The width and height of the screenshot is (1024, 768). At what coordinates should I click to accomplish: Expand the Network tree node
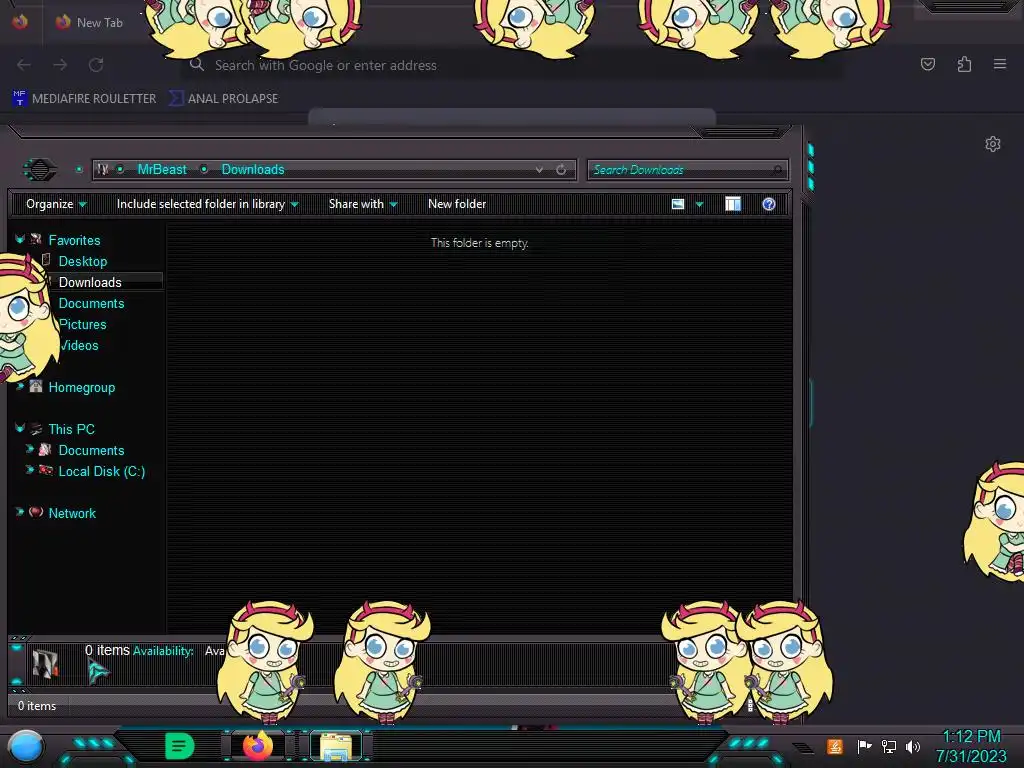20,512
